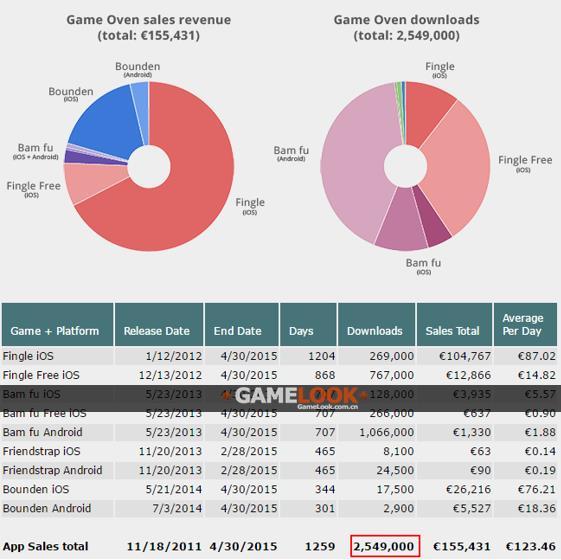Select the 'Bounden (Android)' label on revenue chart

[138, 69]
